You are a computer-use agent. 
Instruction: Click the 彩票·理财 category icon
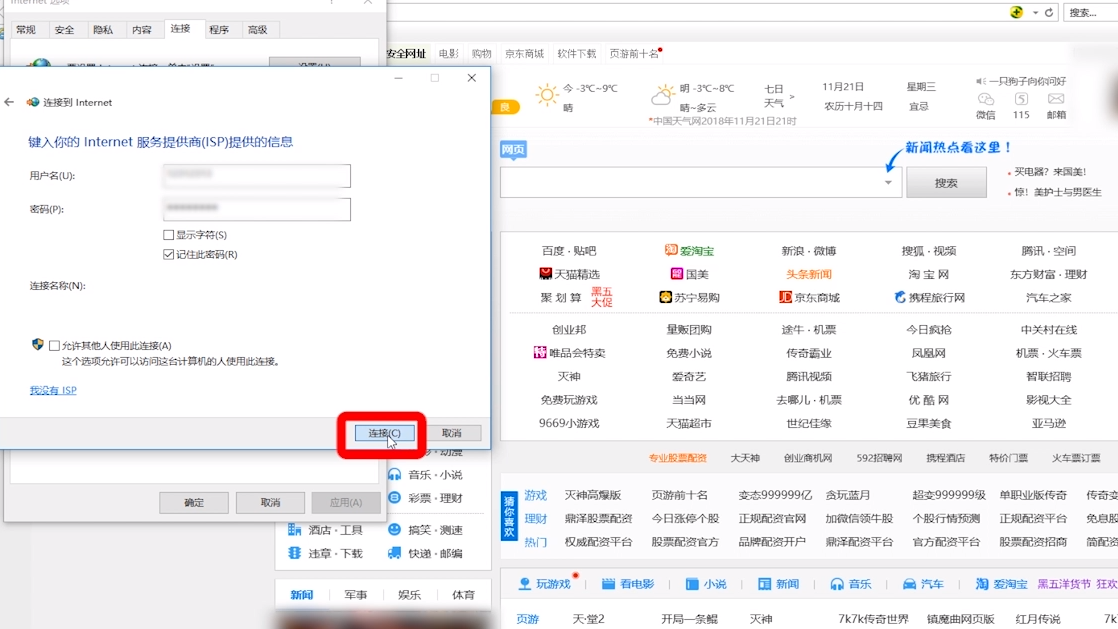(394, 497)
